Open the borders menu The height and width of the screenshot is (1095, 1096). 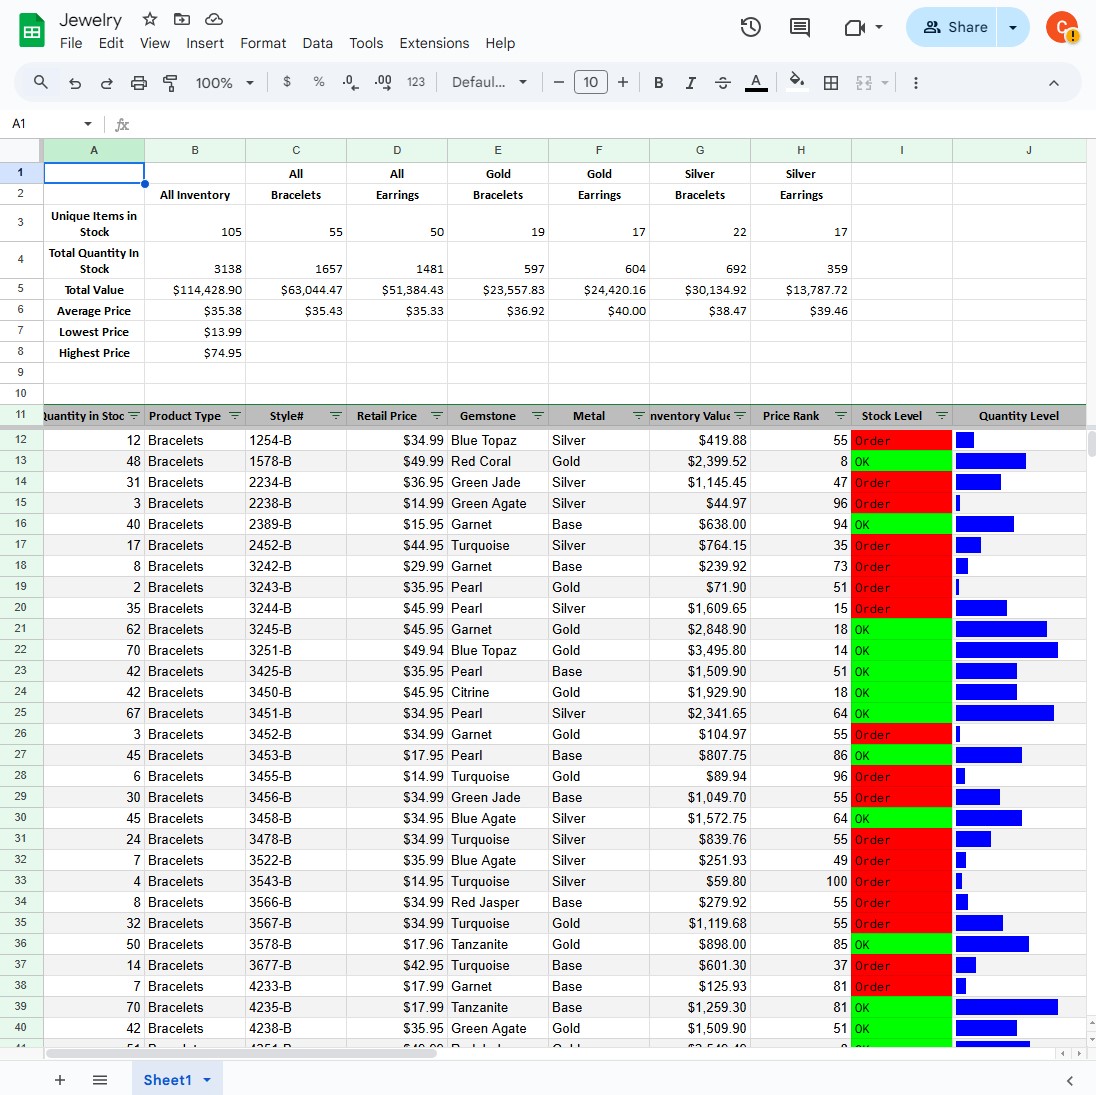[x=831, y=82]
